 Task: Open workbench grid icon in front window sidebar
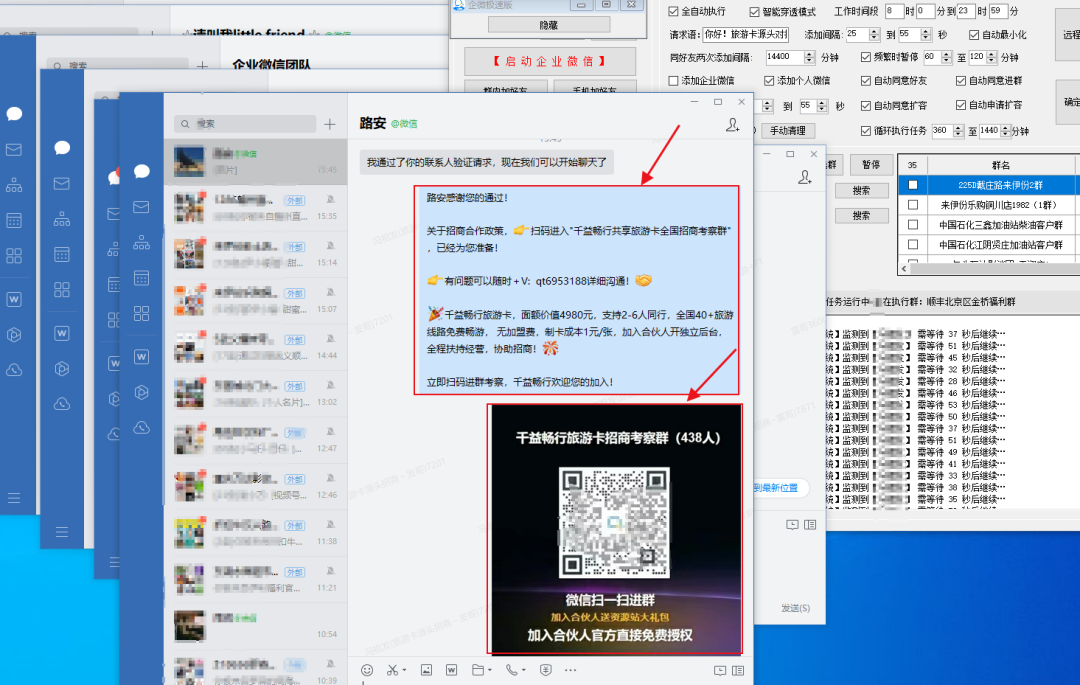pos(141,314)
